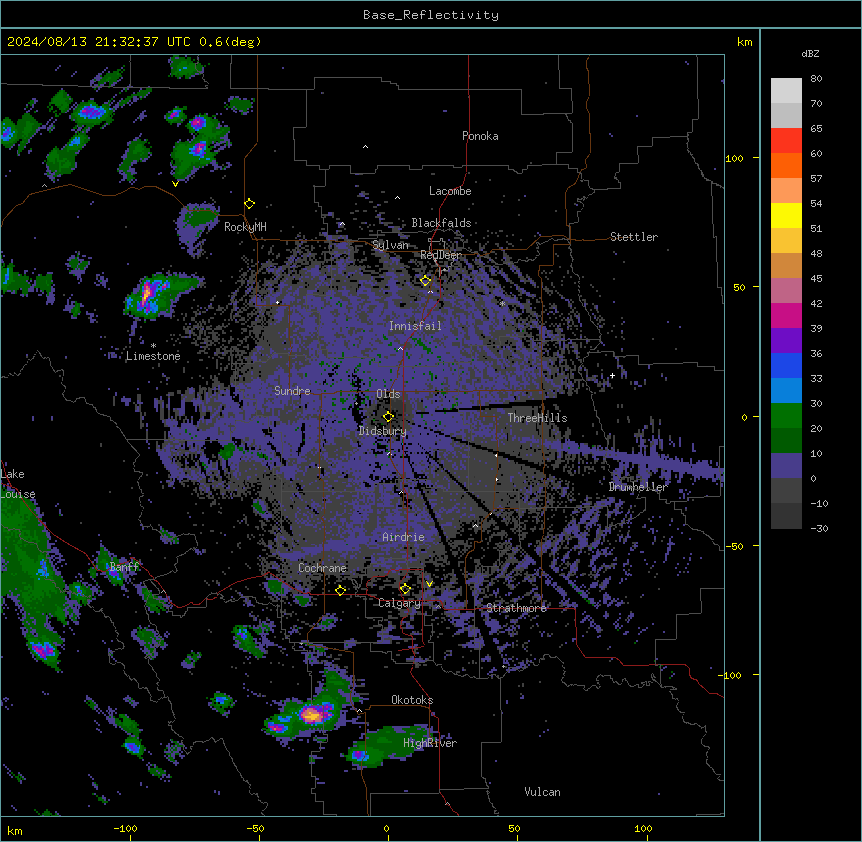Click the 2024/08/13 21:32:37 UTC timestamp
Viewport: 862px width, 842px height.
[99, 42]
